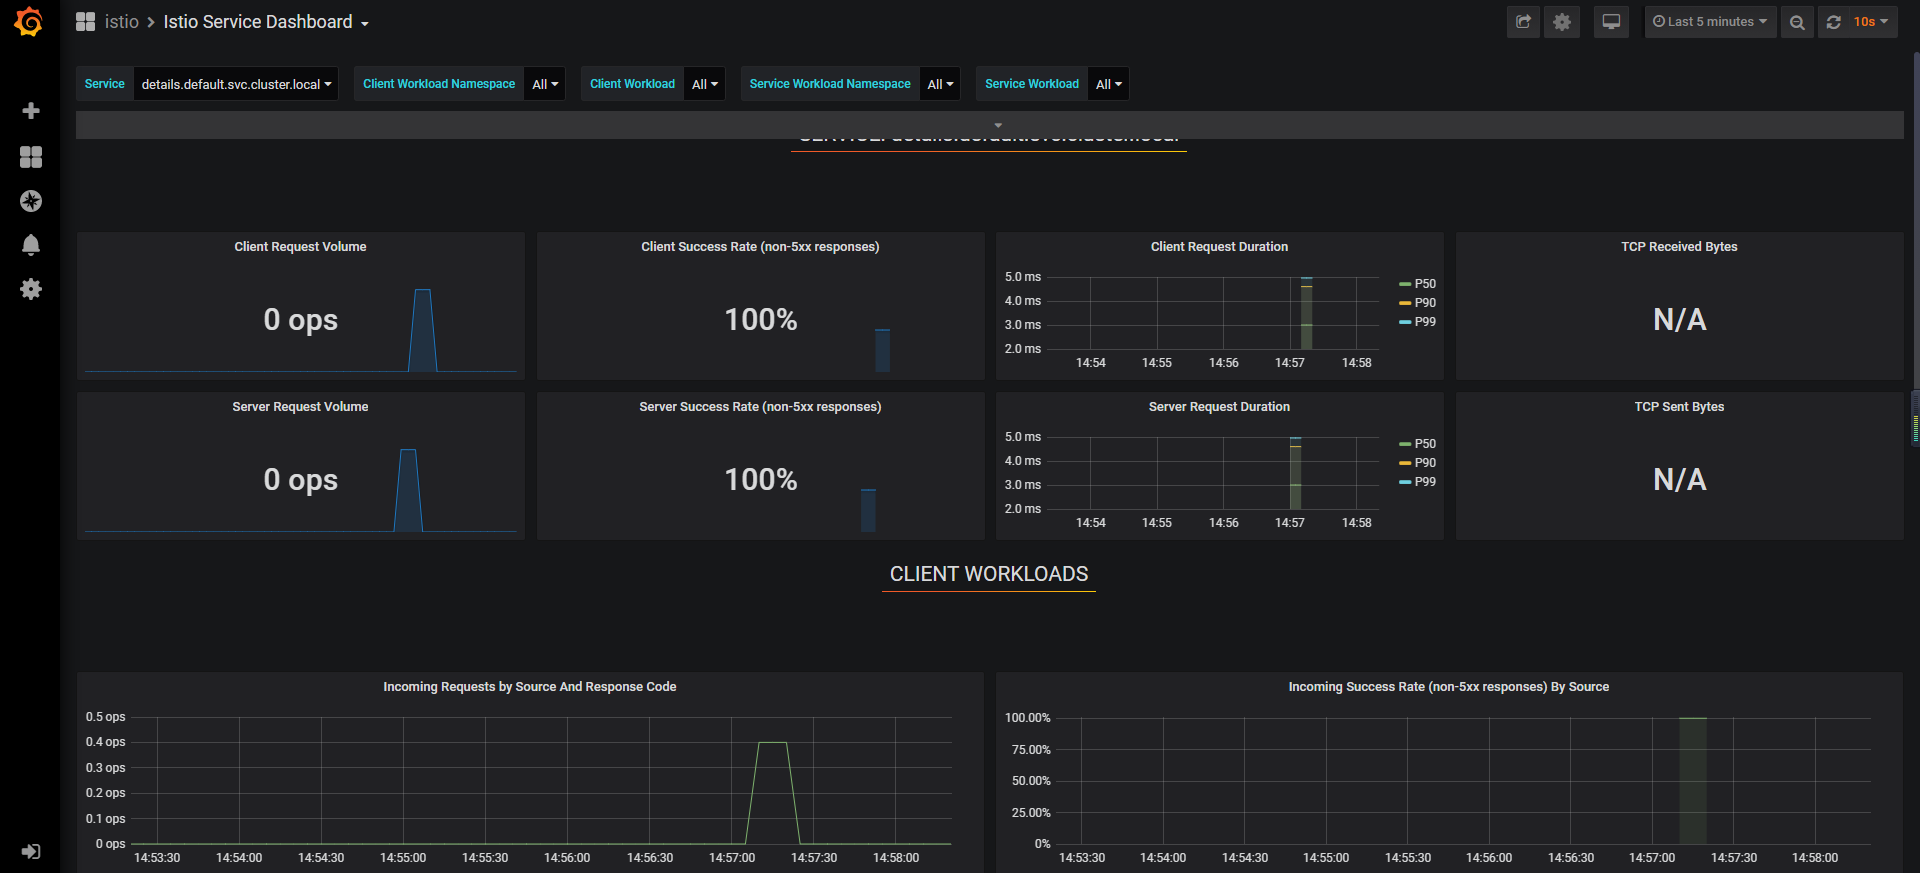The width and height of the screenshot is (1920, 873).
Task: Click the page's vertical scrollbar
Action: coord(1915,220)
